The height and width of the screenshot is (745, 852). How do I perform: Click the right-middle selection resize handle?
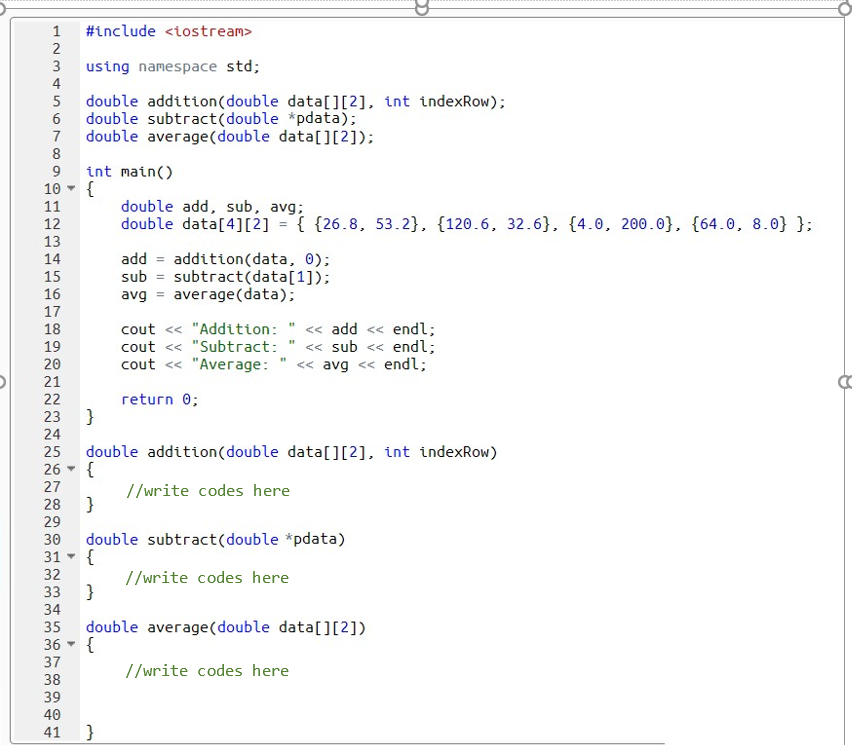point(845,382)
